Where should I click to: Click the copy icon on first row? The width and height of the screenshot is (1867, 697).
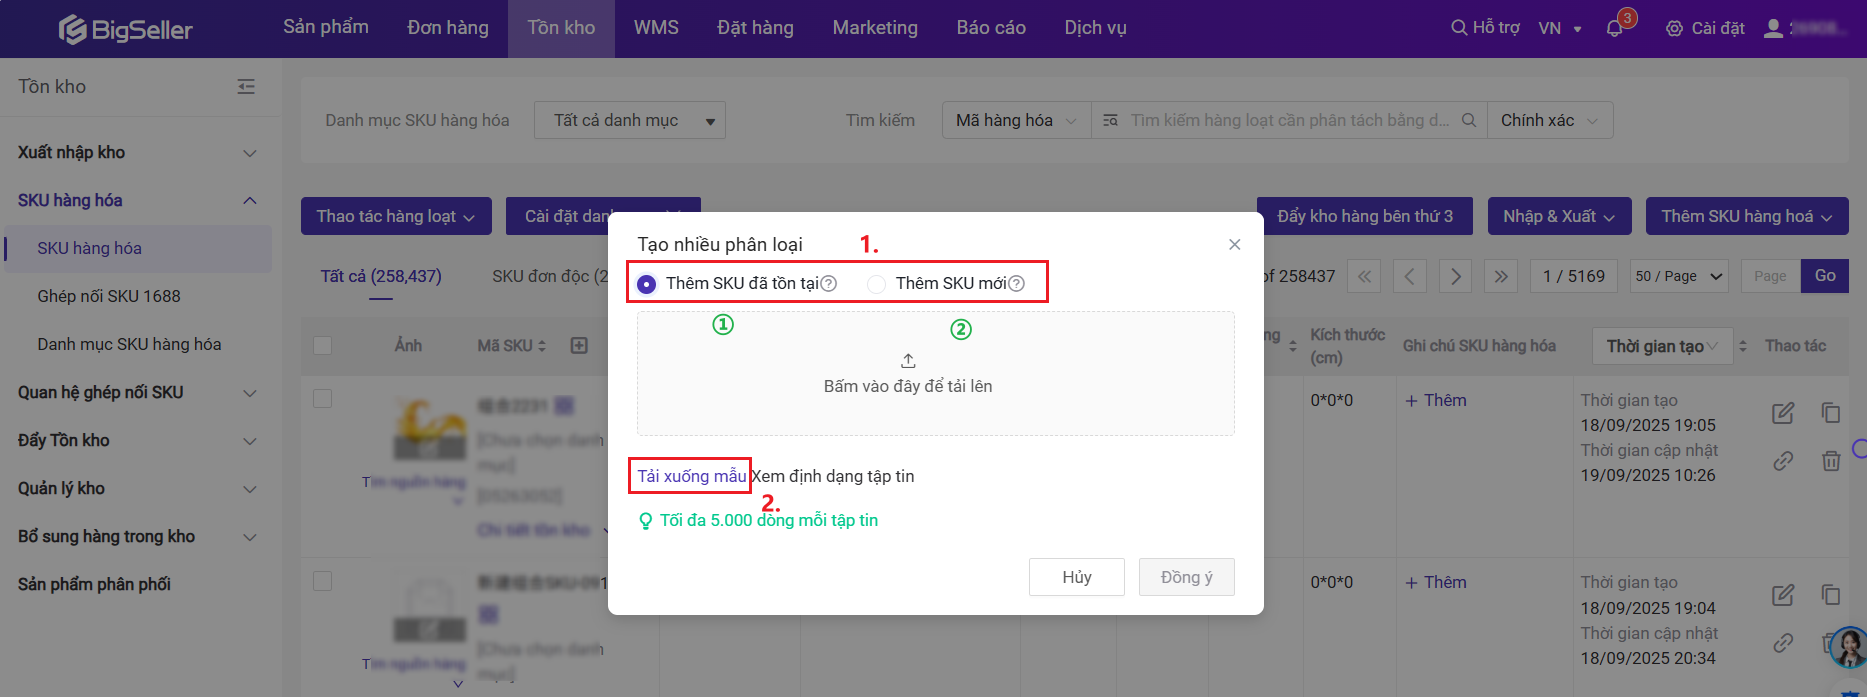[x=1830, y=413]
